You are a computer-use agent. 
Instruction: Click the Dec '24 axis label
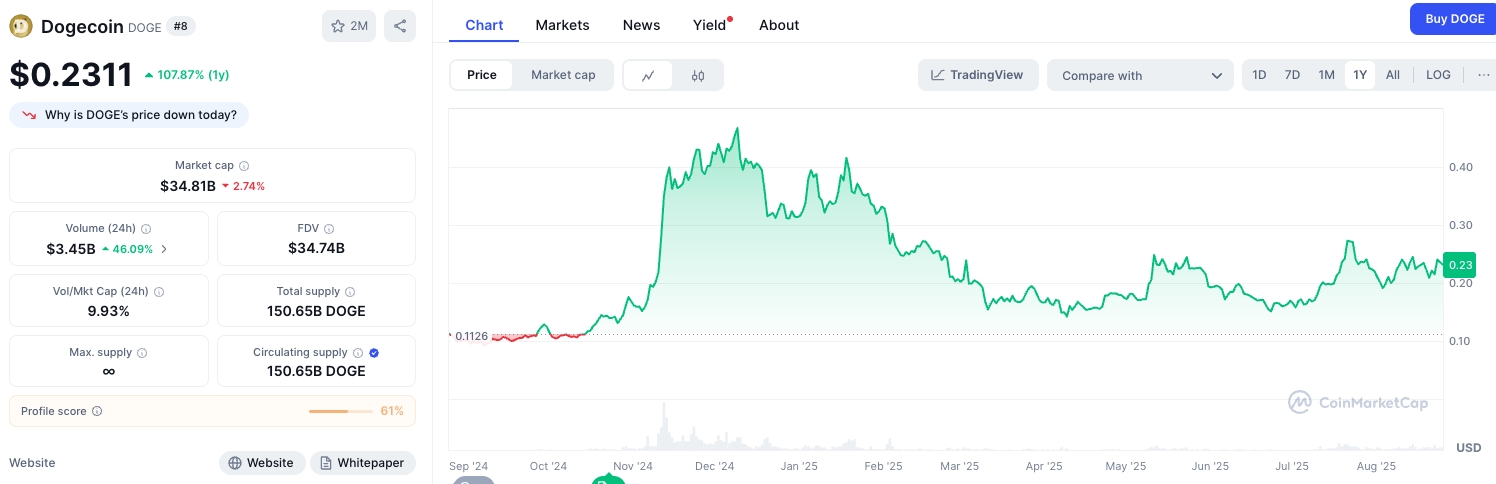coord(715,466)
